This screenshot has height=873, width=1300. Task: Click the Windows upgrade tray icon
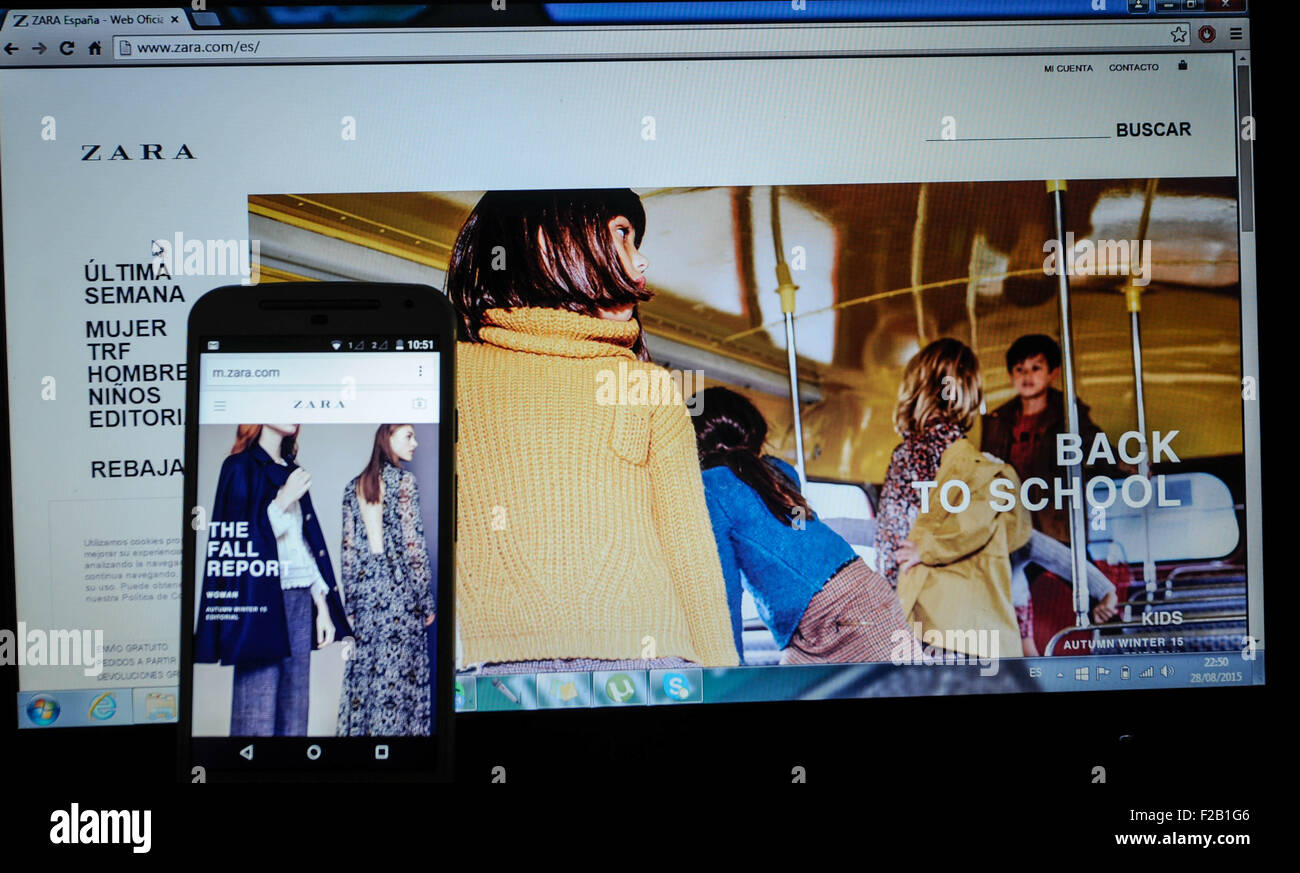pos(1081,673)
